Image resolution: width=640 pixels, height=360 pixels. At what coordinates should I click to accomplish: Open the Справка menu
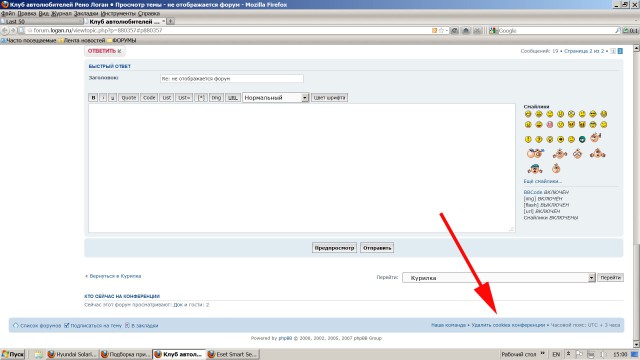149,13
